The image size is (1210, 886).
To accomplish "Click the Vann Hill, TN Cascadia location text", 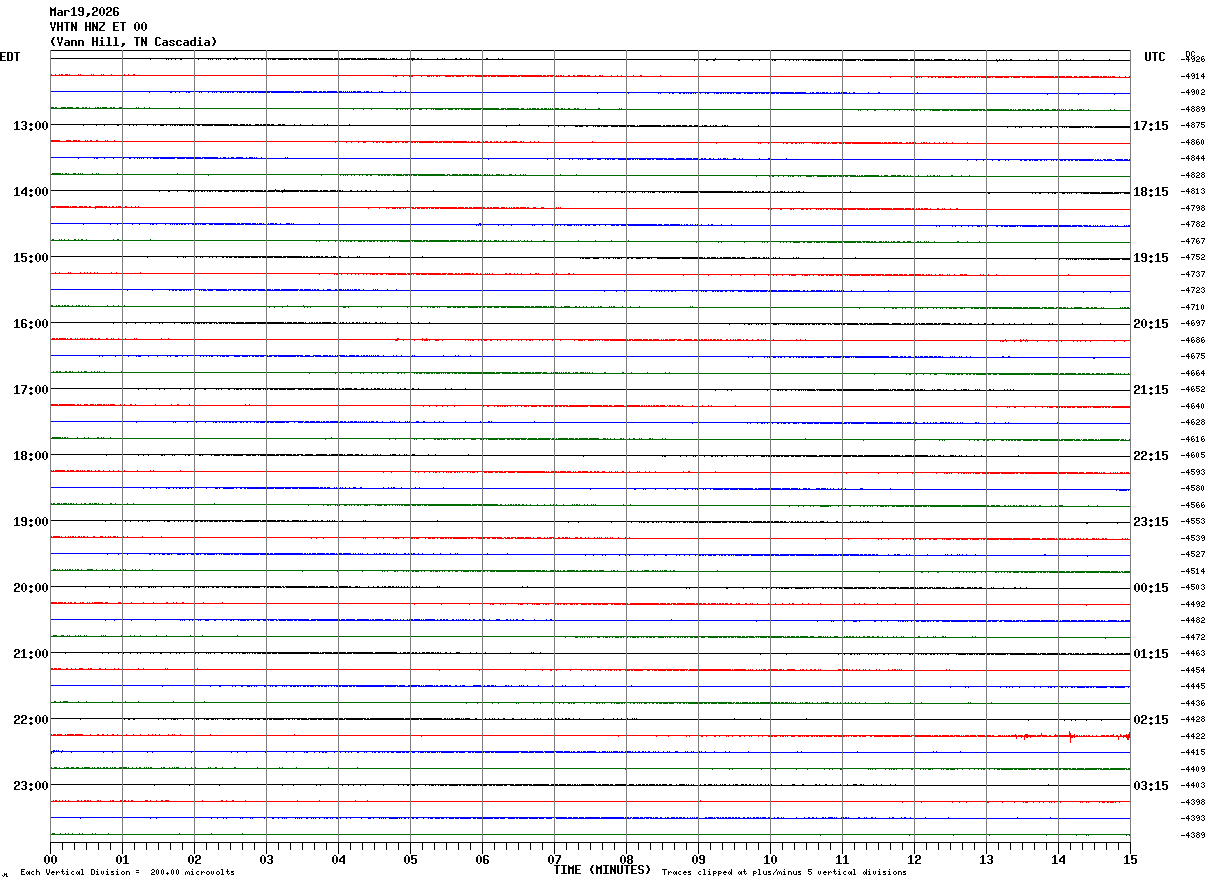I will (x=133, y=42).
